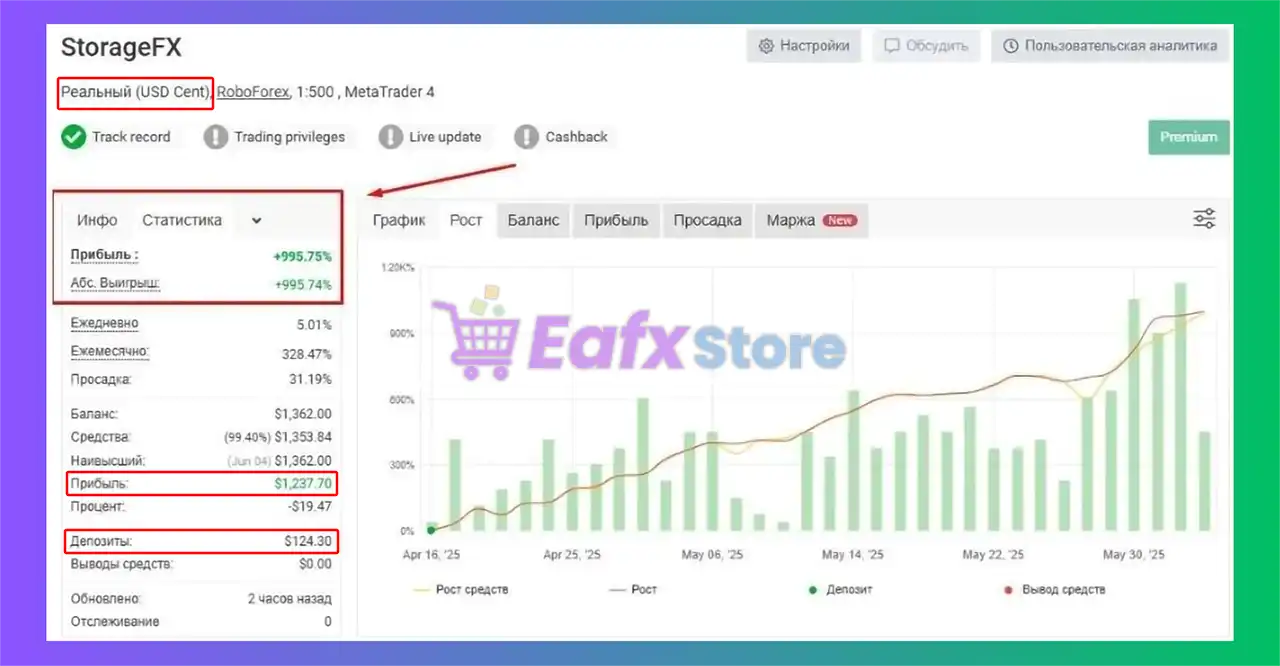Click the Реальный (USD Cent) account type text
1280x666 pixels.
pos(135,92)
